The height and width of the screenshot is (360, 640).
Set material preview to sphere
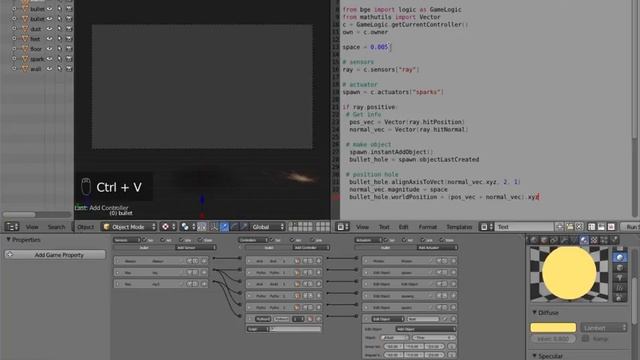pos(620,258)
